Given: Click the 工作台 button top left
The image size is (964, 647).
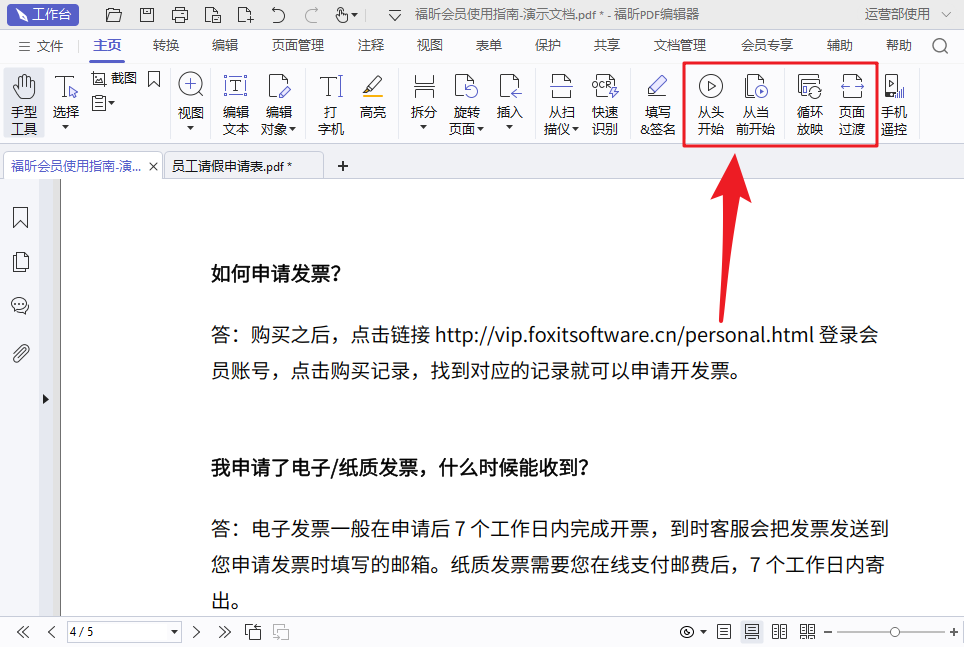Looking at the screenshot, I should point(43,14).
